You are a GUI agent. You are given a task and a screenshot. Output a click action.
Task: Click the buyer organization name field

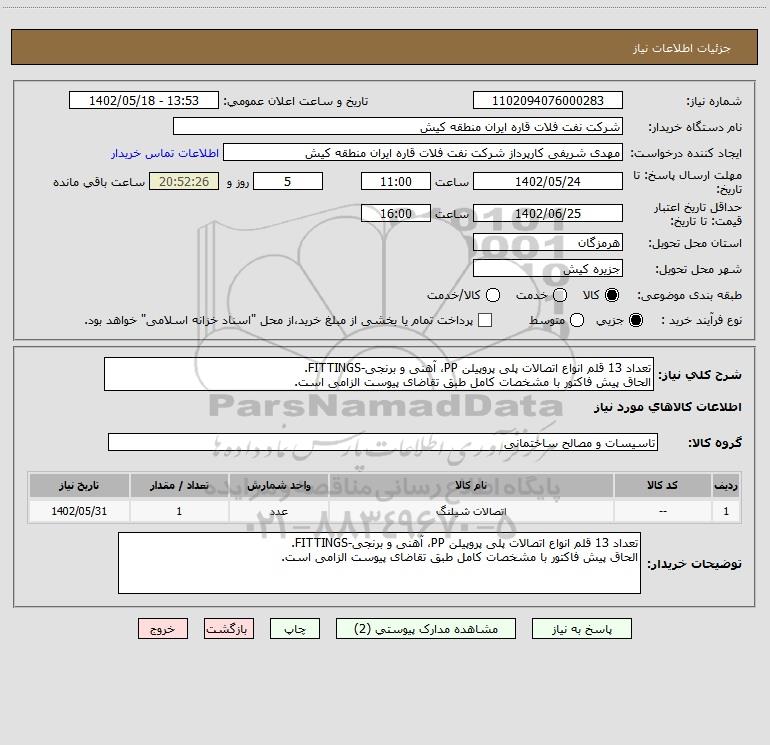point(398,126)
